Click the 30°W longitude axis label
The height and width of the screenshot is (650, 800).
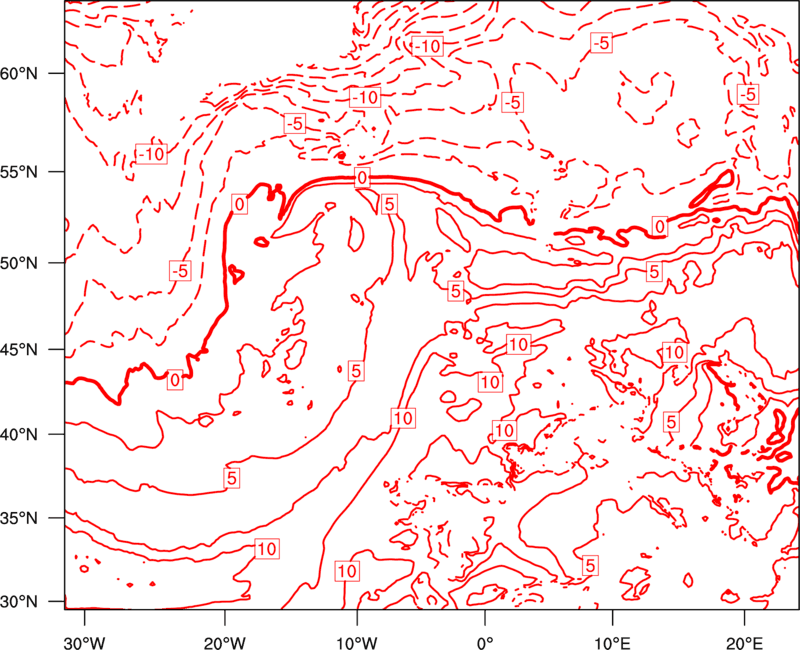point(85,643)
